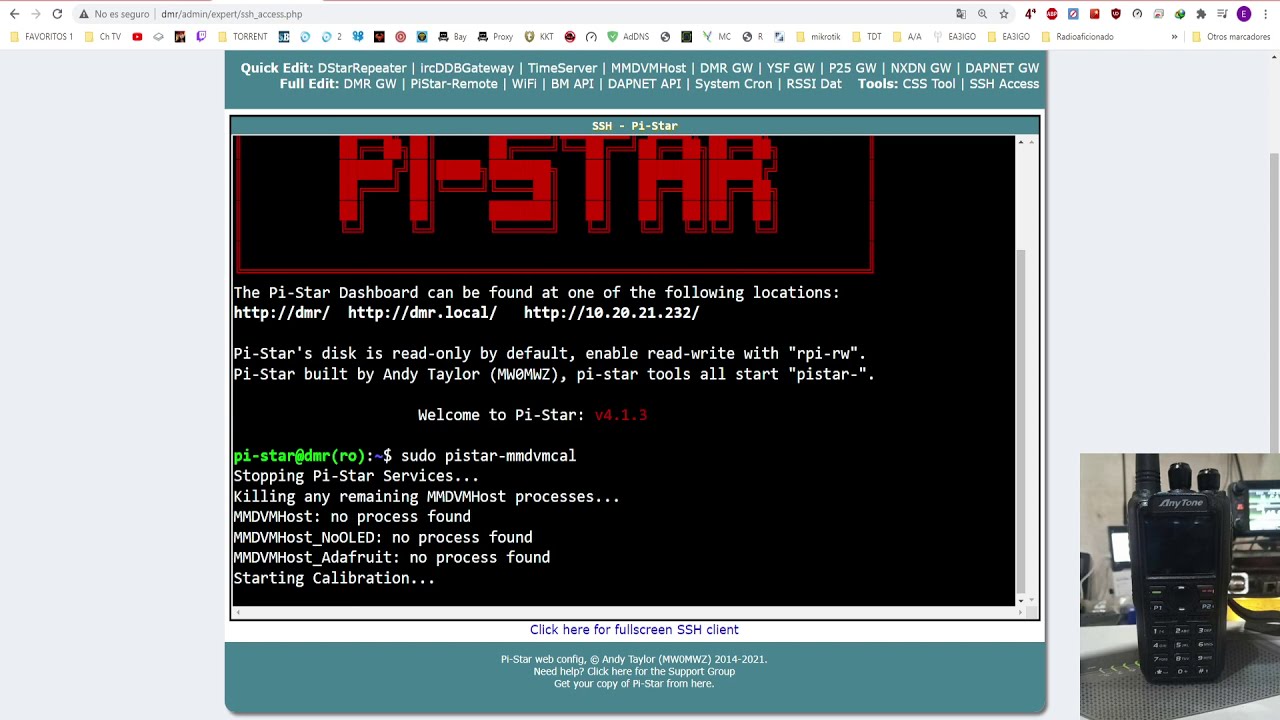Reload the page with browser refresh icon
The width and height of the screenshot is (1280, 720).
57,14
